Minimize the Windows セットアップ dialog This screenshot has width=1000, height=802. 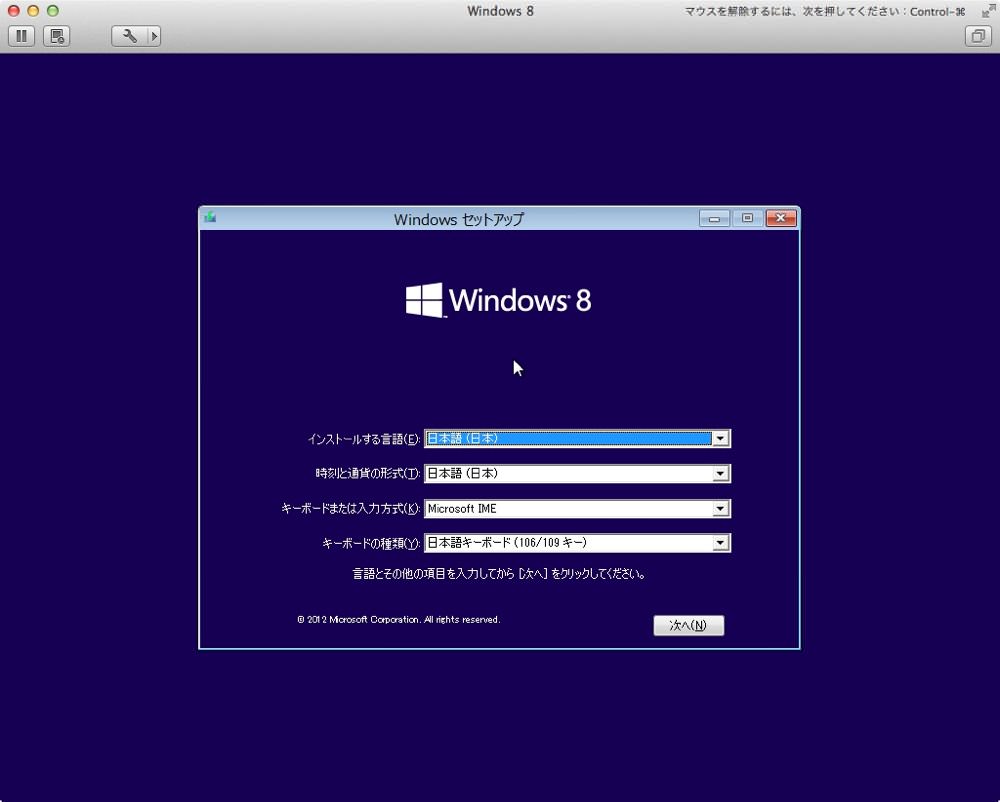click(x=714, y=219)
